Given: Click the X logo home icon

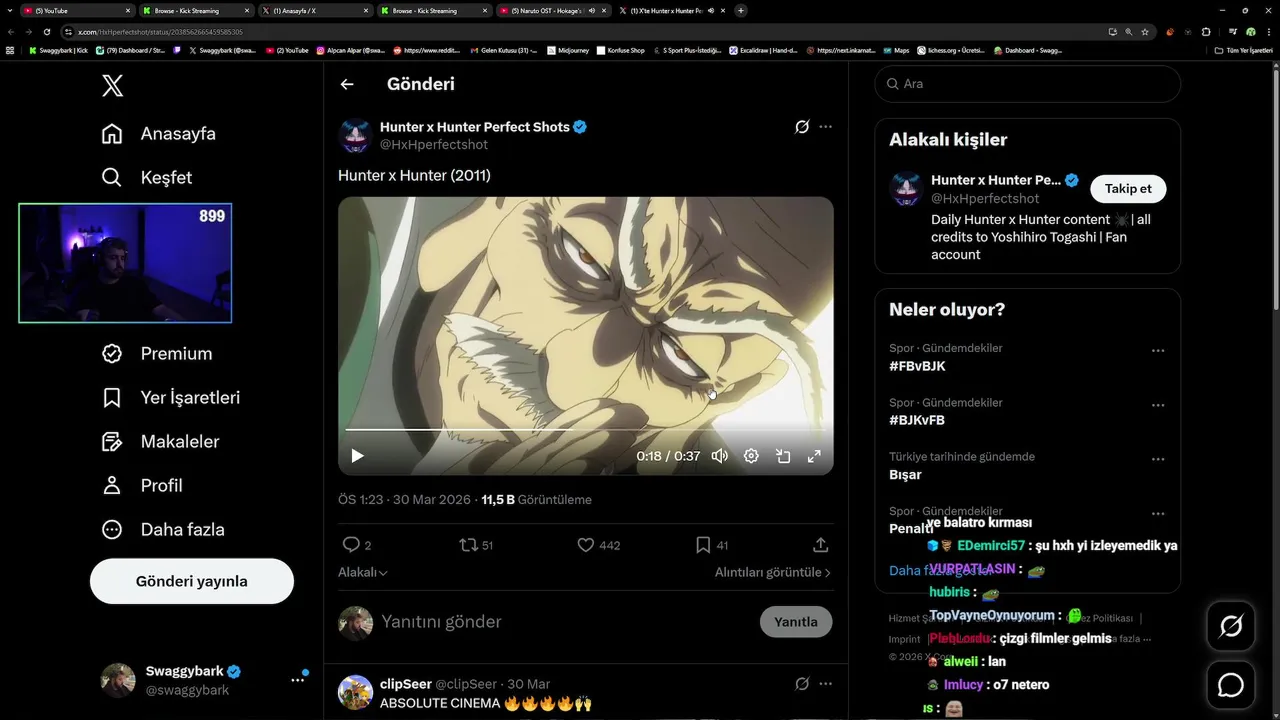Looking at the screenshot, I should tap(113, 85).
